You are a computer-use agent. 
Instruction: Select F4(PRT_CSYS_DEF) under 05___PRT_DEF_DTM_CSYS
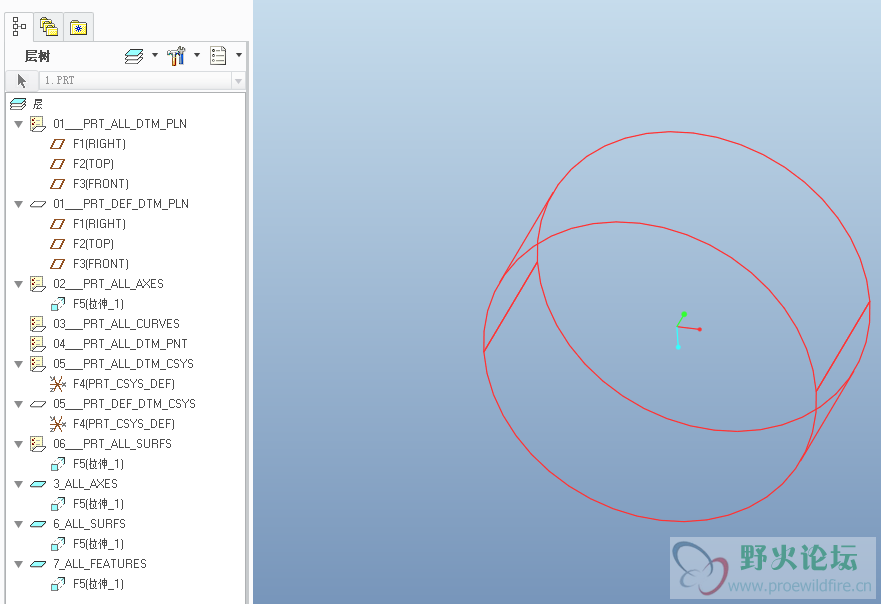pos(124,424)
